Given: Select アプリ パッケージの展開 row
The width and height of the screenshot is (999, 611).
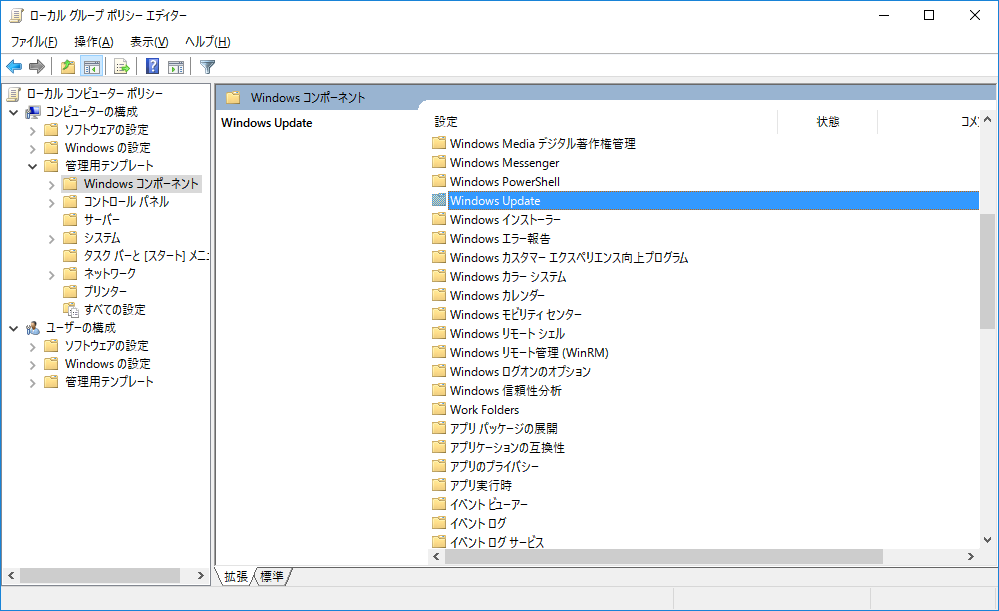Looking at the screenshot, I should pos(503,428).
